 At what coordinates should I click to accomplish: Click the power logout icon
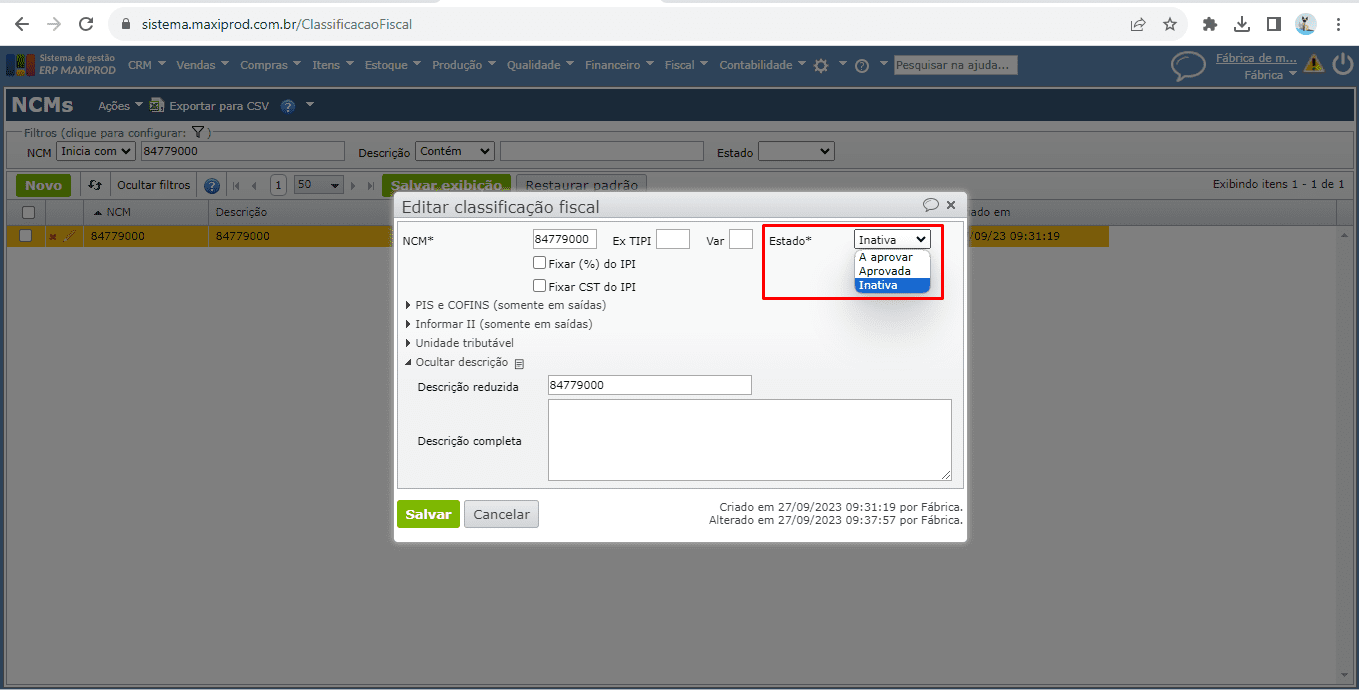(1343, 64)
